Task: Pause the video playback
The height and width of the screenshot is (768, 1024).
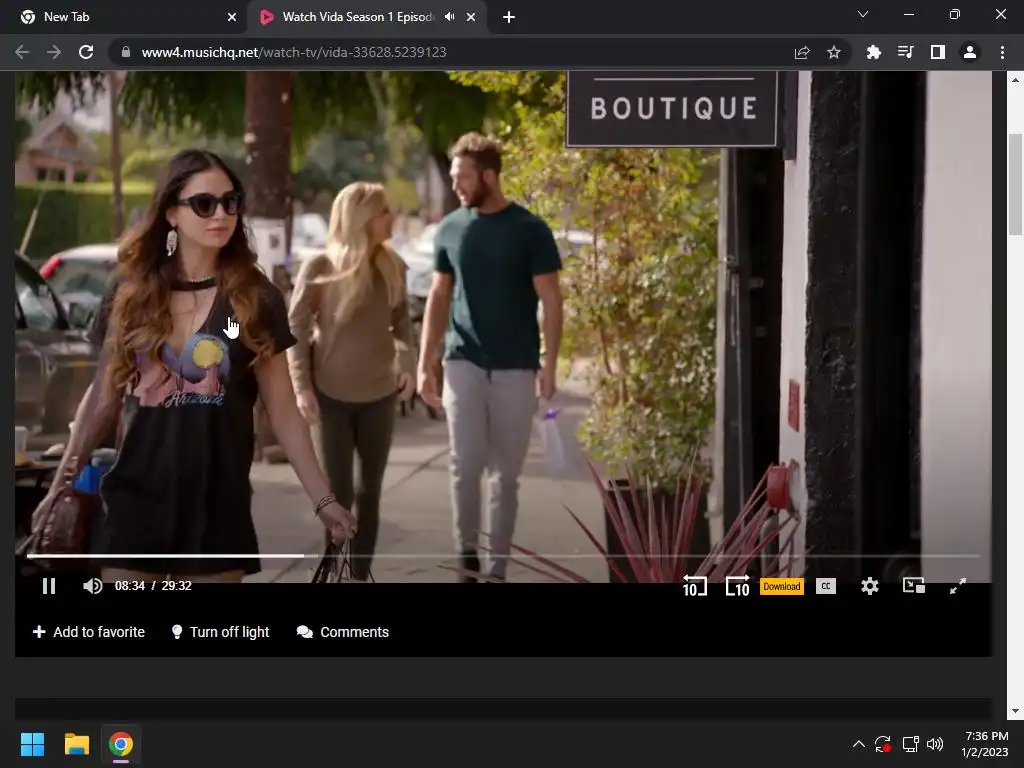Action: point(49,586)
